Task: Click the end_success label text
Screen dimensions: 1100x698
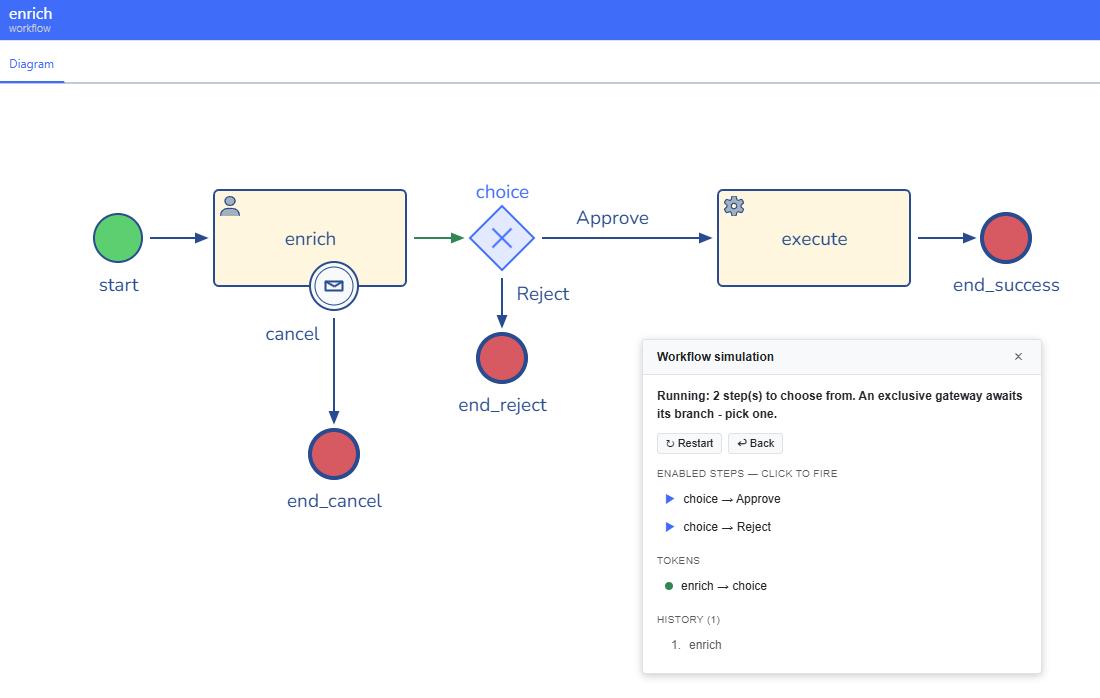Action: click(x=1006, y=285)
